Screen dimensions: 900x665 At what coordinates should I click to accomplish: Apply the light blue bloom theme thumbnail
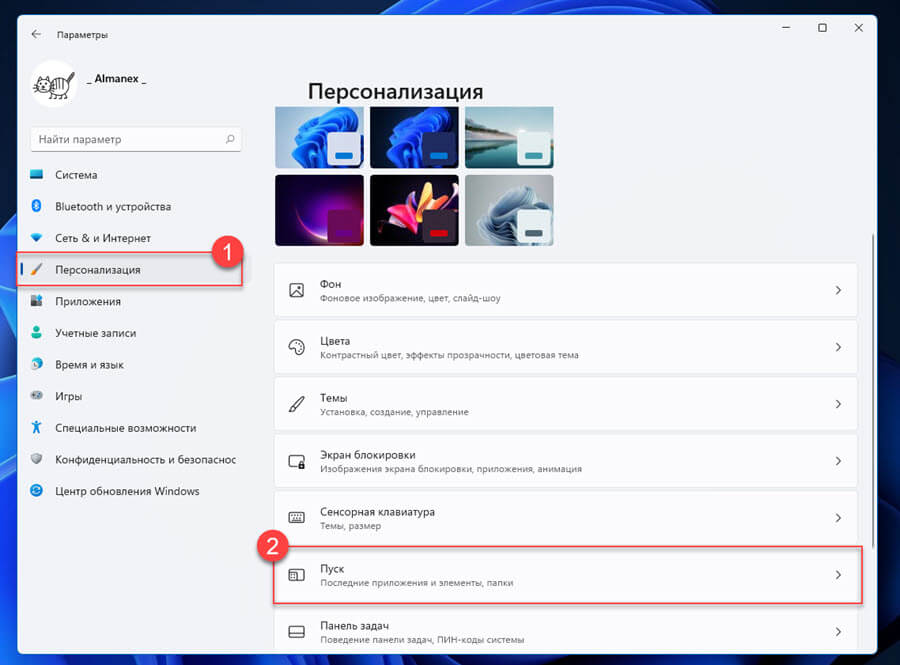pos(319,137)
